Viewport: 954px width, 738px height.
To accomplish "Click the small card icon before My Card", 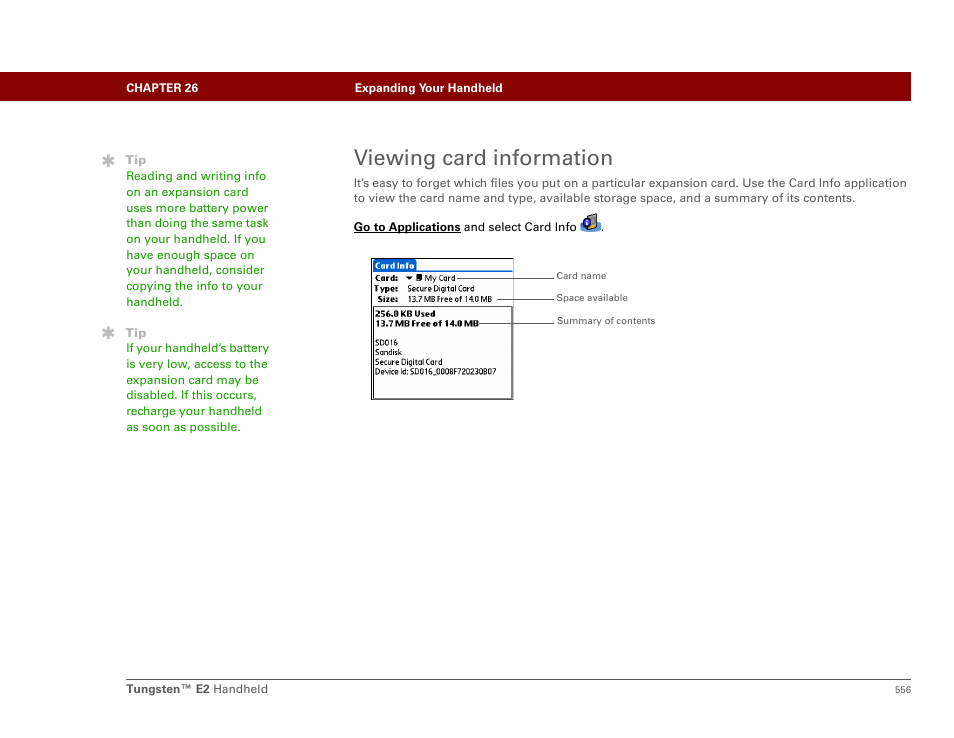I will click(419, 278).
